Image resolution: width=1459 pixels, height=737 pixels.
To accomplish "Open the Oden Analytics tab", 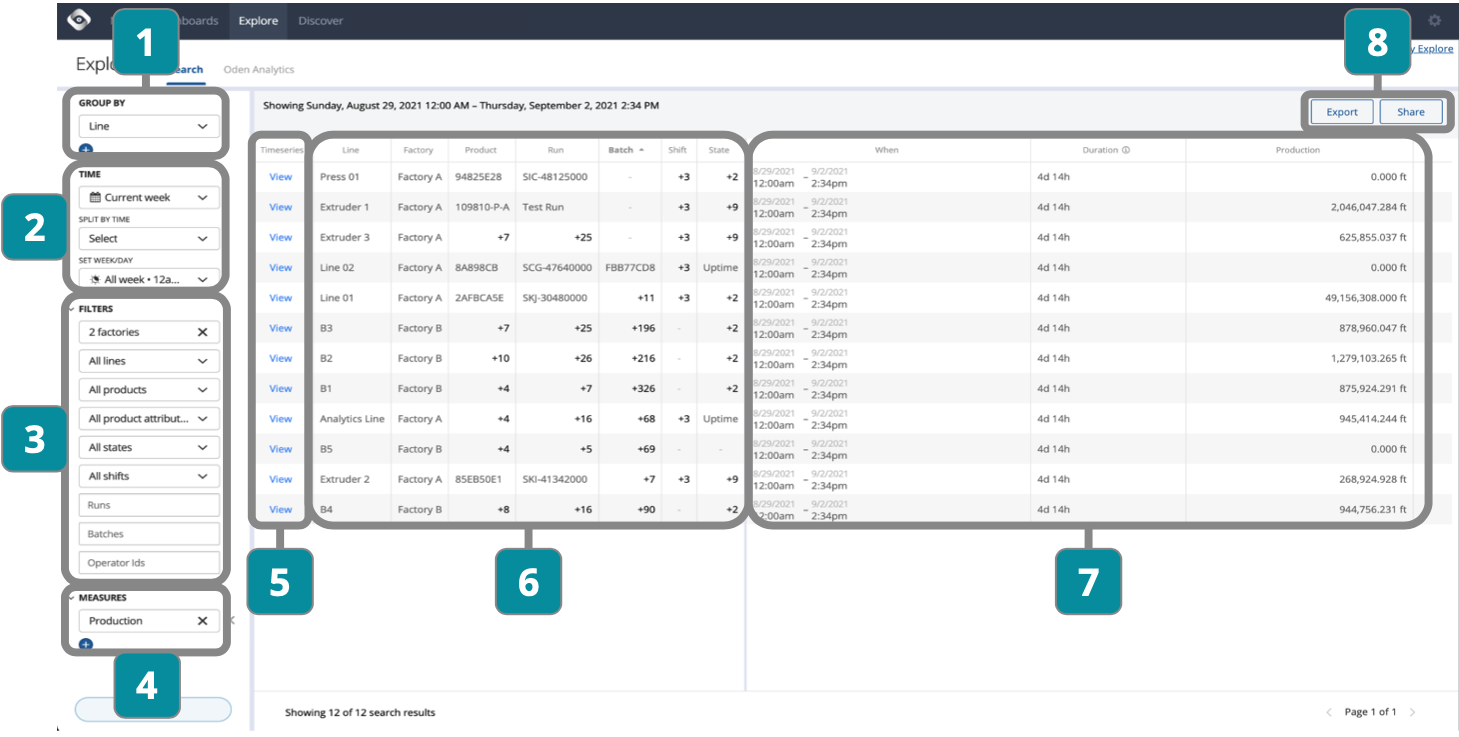I will (259, 70).
